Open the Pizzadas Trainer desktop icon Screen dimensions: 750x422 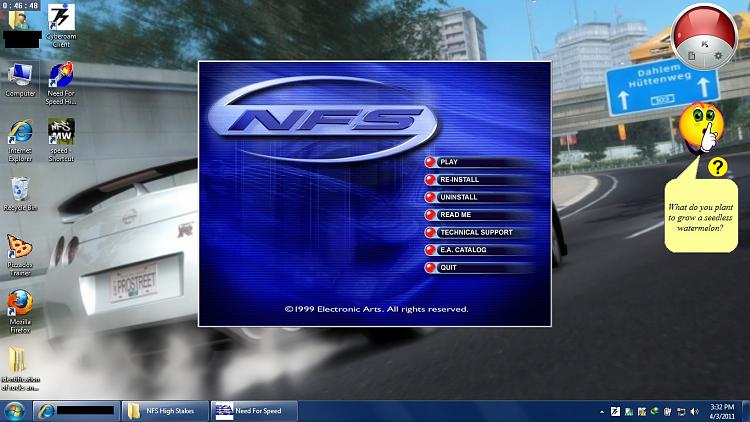[20, 255]
